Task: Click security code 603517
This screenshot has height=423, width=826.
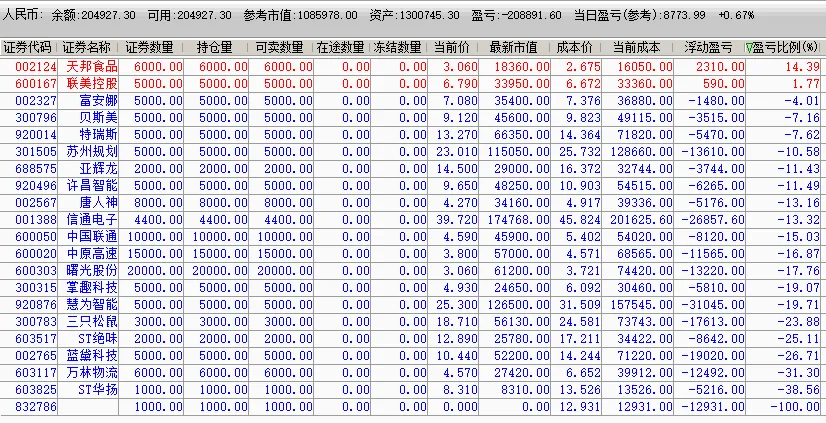Action: pyautogui.click(x=36, y=338)
